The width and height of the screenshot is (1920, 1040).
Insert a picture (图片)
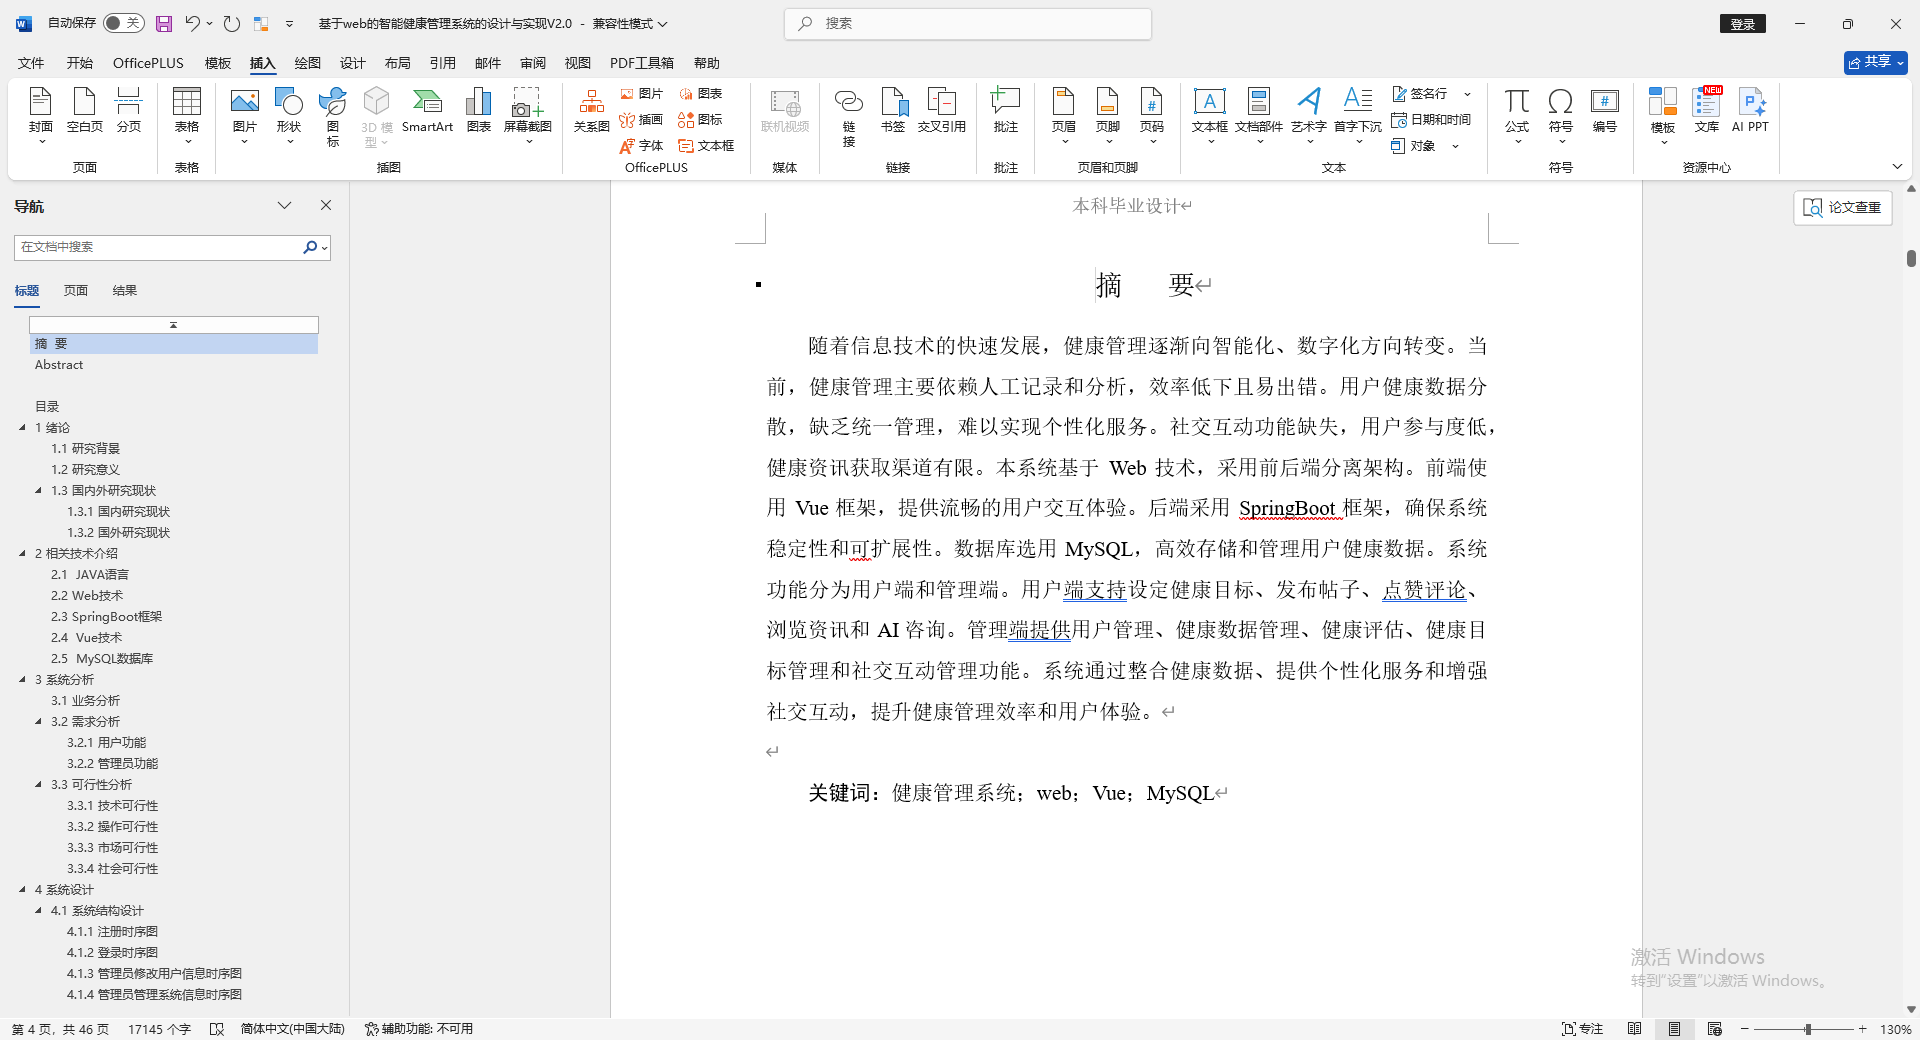pyautogui.click(x=245, y=115)
